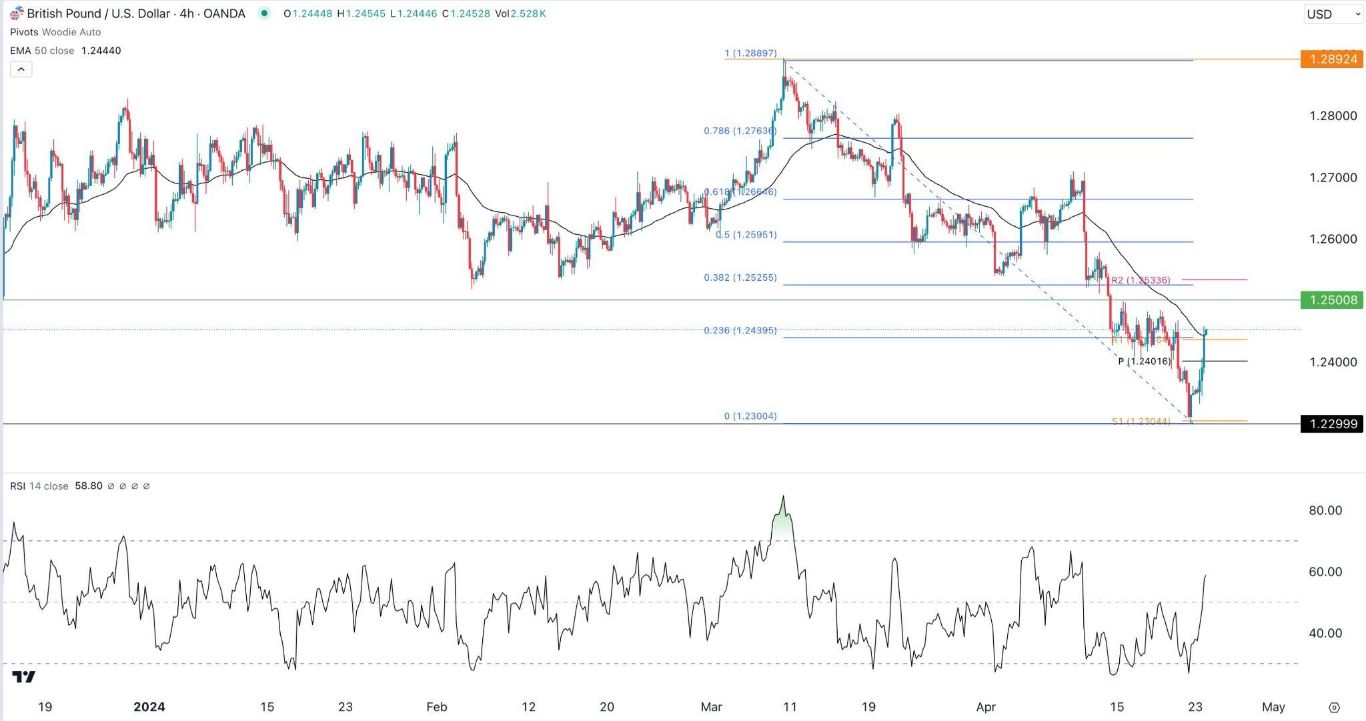The image size is (1366, 721).
Task: Click the 0.5 (1.25951) Fibonacci level label
Action: click(746, 235)
